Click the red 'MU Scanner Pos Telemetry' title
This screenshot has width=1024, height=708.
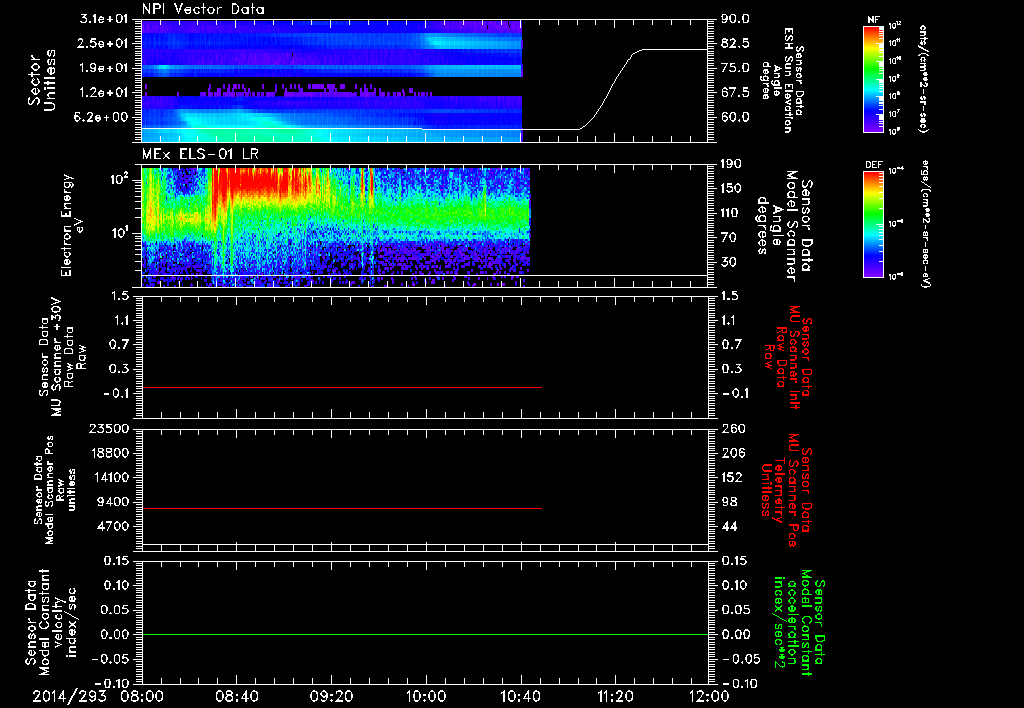pos(786,490)
